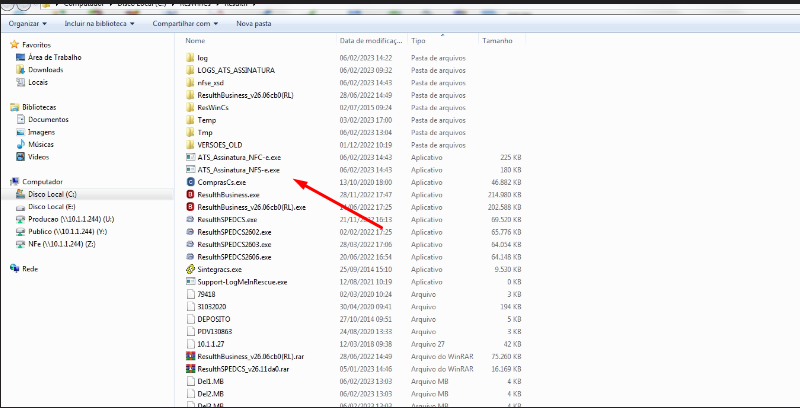Select ResulthSPEDCS2606.exe file name

234,257
